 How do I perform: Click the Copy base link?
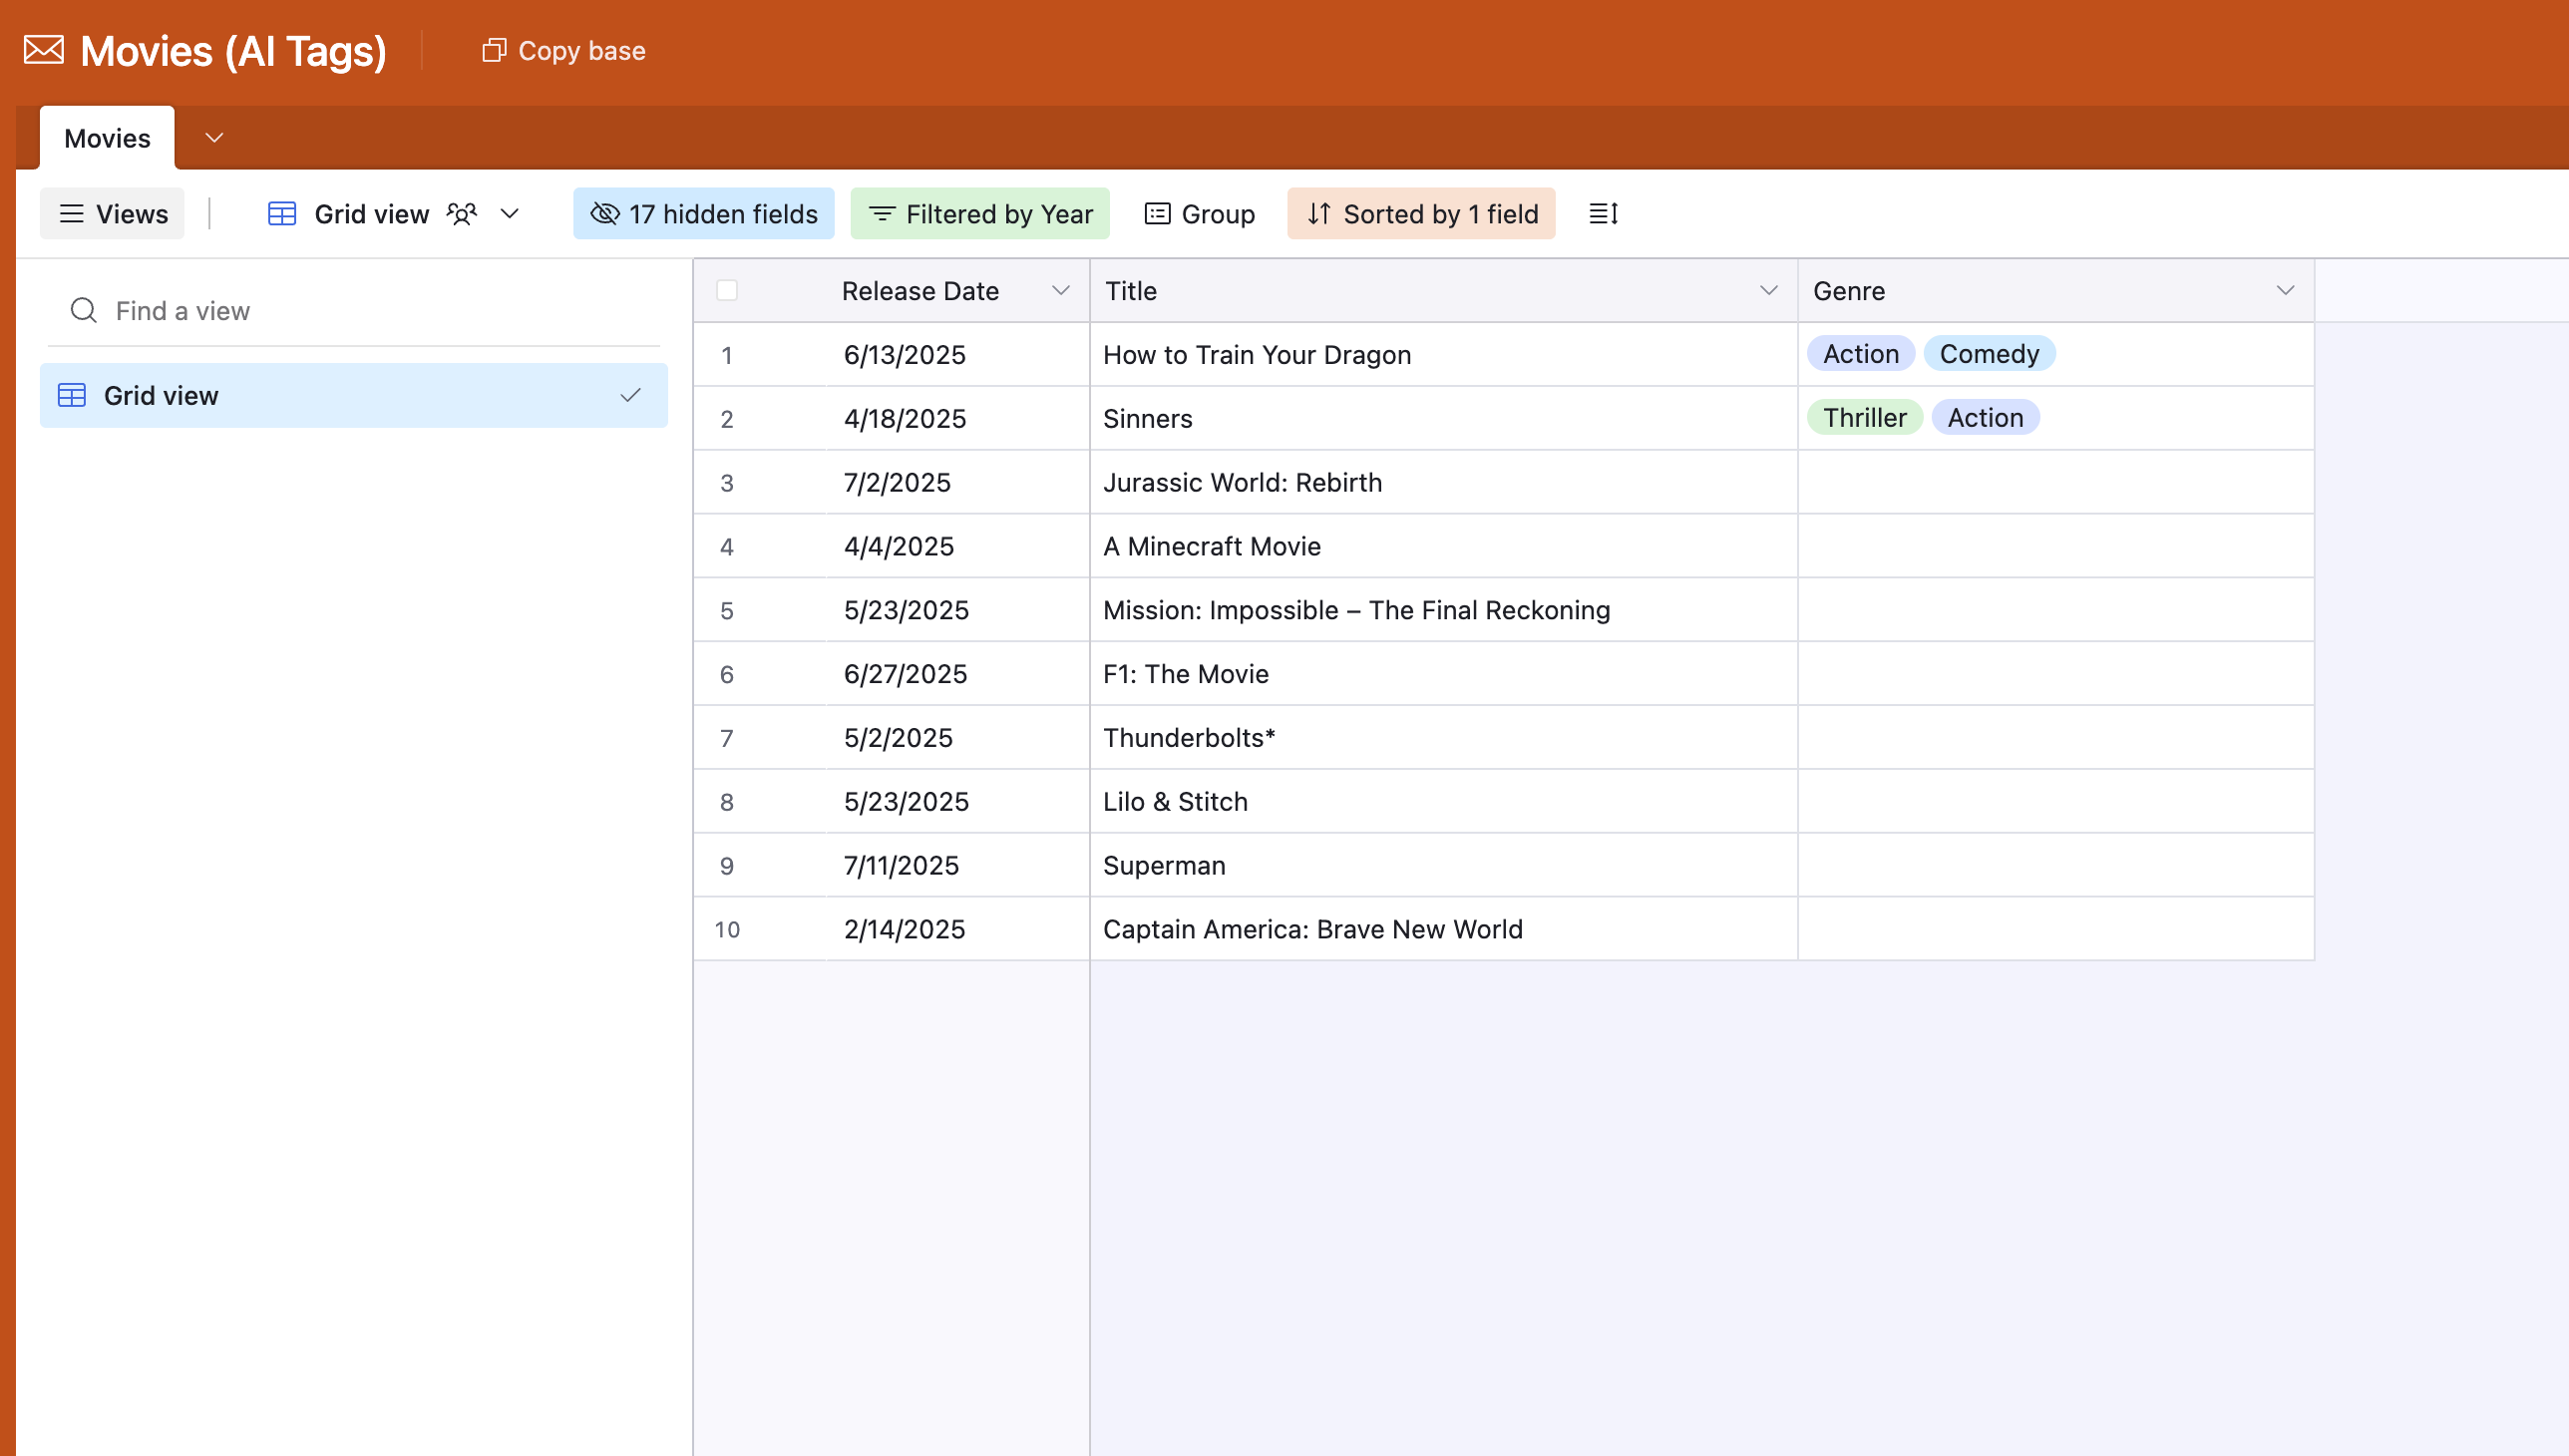tap(564, 50)
